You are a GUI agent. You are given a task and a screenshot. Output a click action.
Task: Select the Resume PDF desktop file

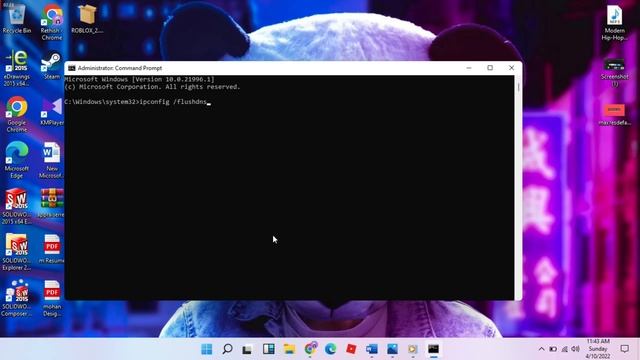[51, 249]
